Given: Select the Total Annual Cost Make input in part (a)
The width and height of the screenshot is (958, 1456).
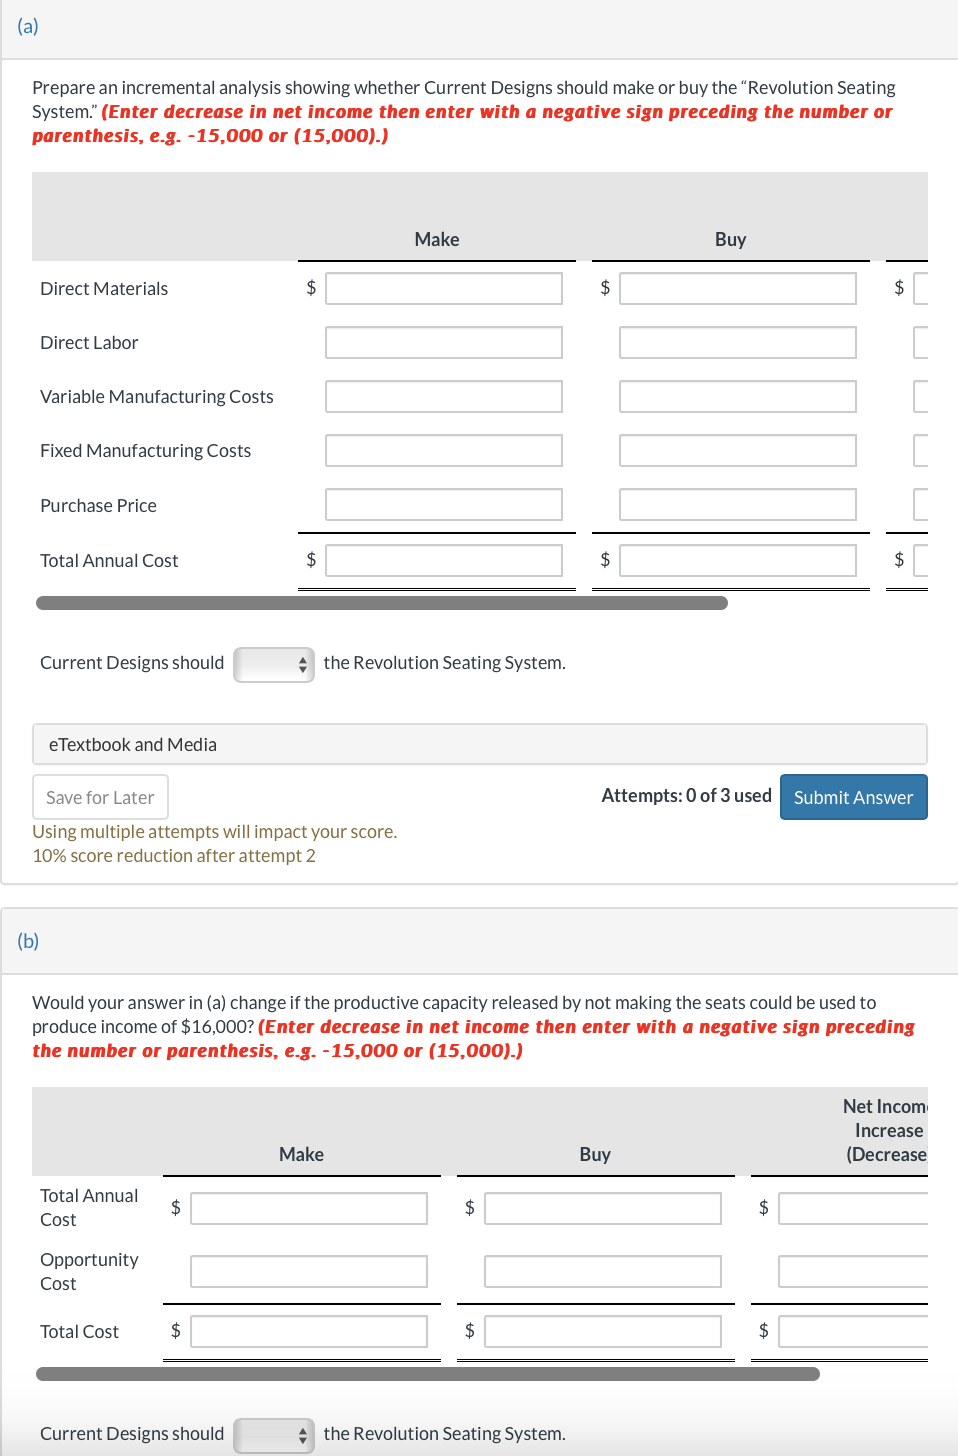Looking at the screenshot, I should coord(443,560).
